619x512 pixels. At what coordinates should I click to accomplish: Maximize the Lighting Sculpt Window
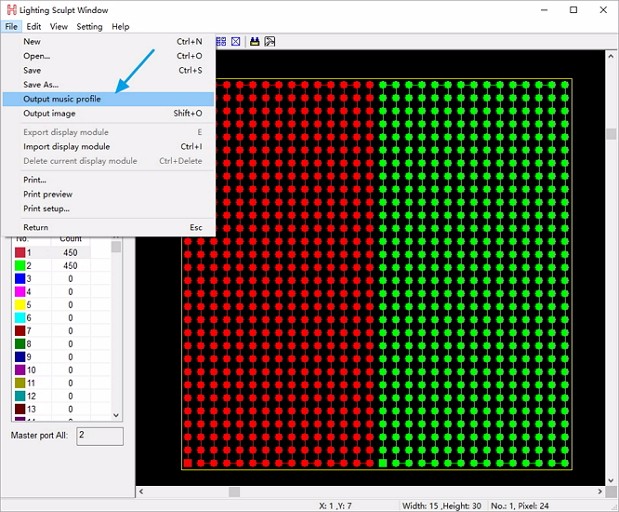click(x=574, y=10)
